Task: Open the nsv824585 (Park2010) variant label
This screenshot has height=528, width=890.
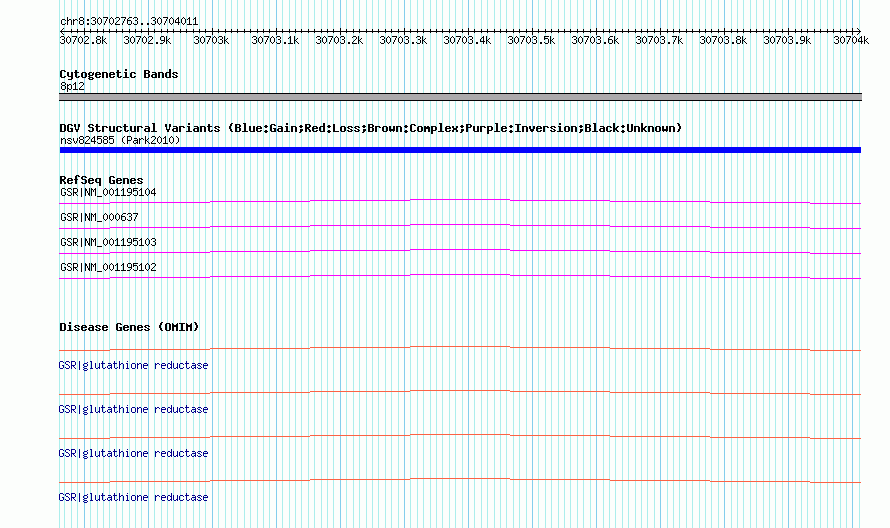Action: tap(120, 140)
